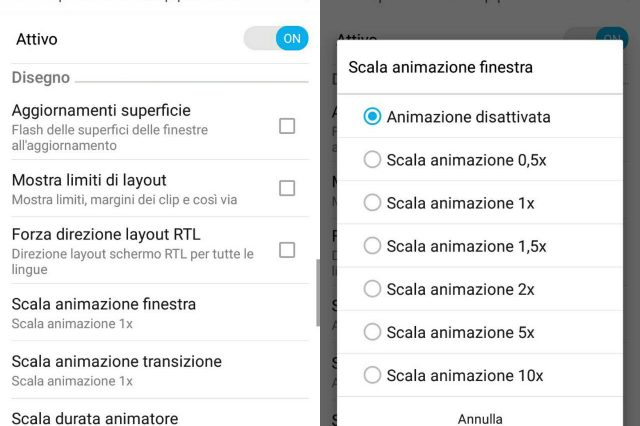640x426 pixels.
Task: Click the settings list scrollbar
Action: (x=317, y=292)
